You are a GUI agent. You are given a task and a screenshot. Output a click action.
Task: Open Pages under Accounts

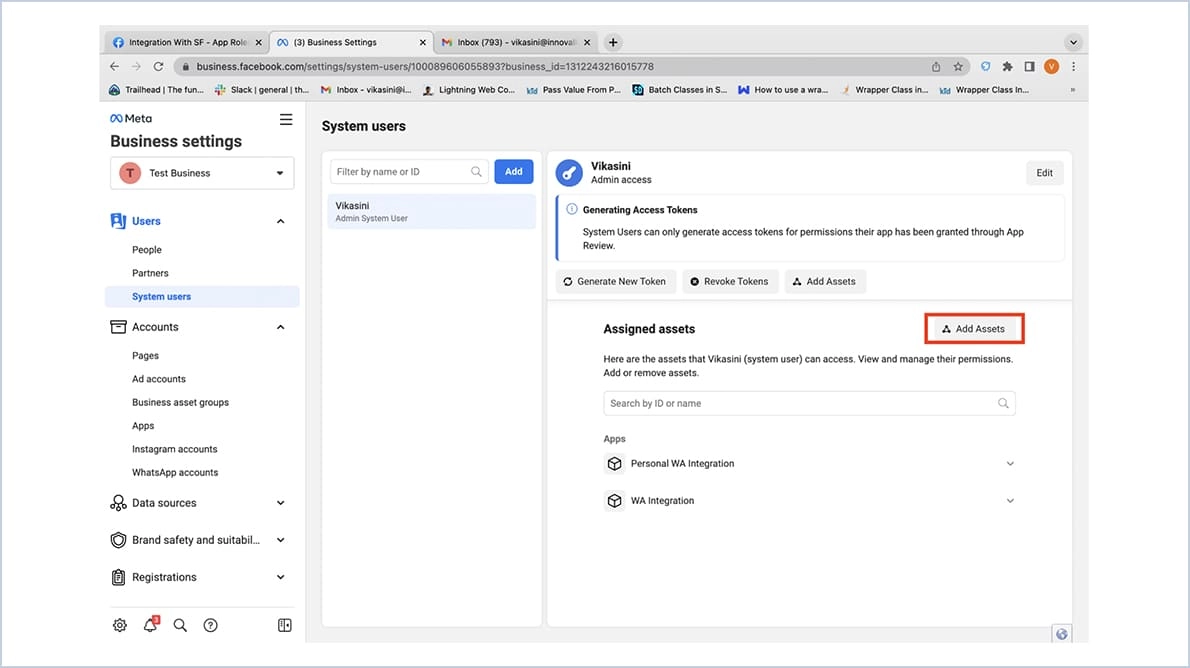(145, 355)
